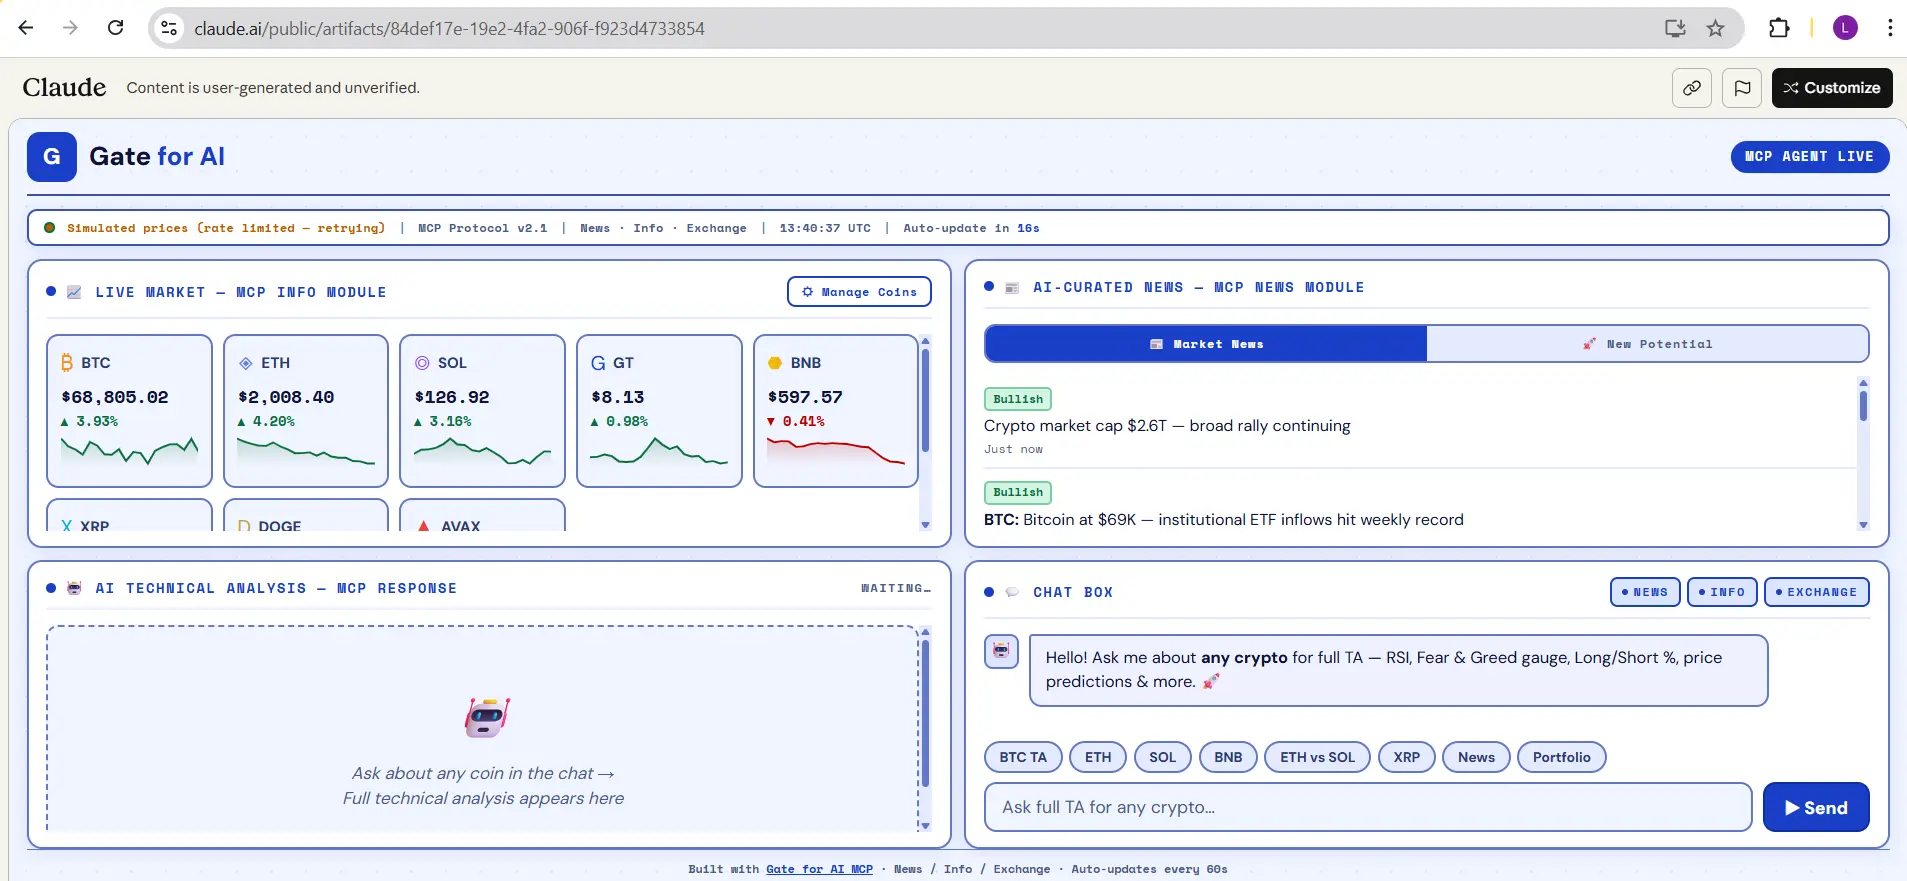This screenshot has height=881, width=1907.
Task: Toggle the EXCHANGE module pill in chat box
Action: [1816, 592]
